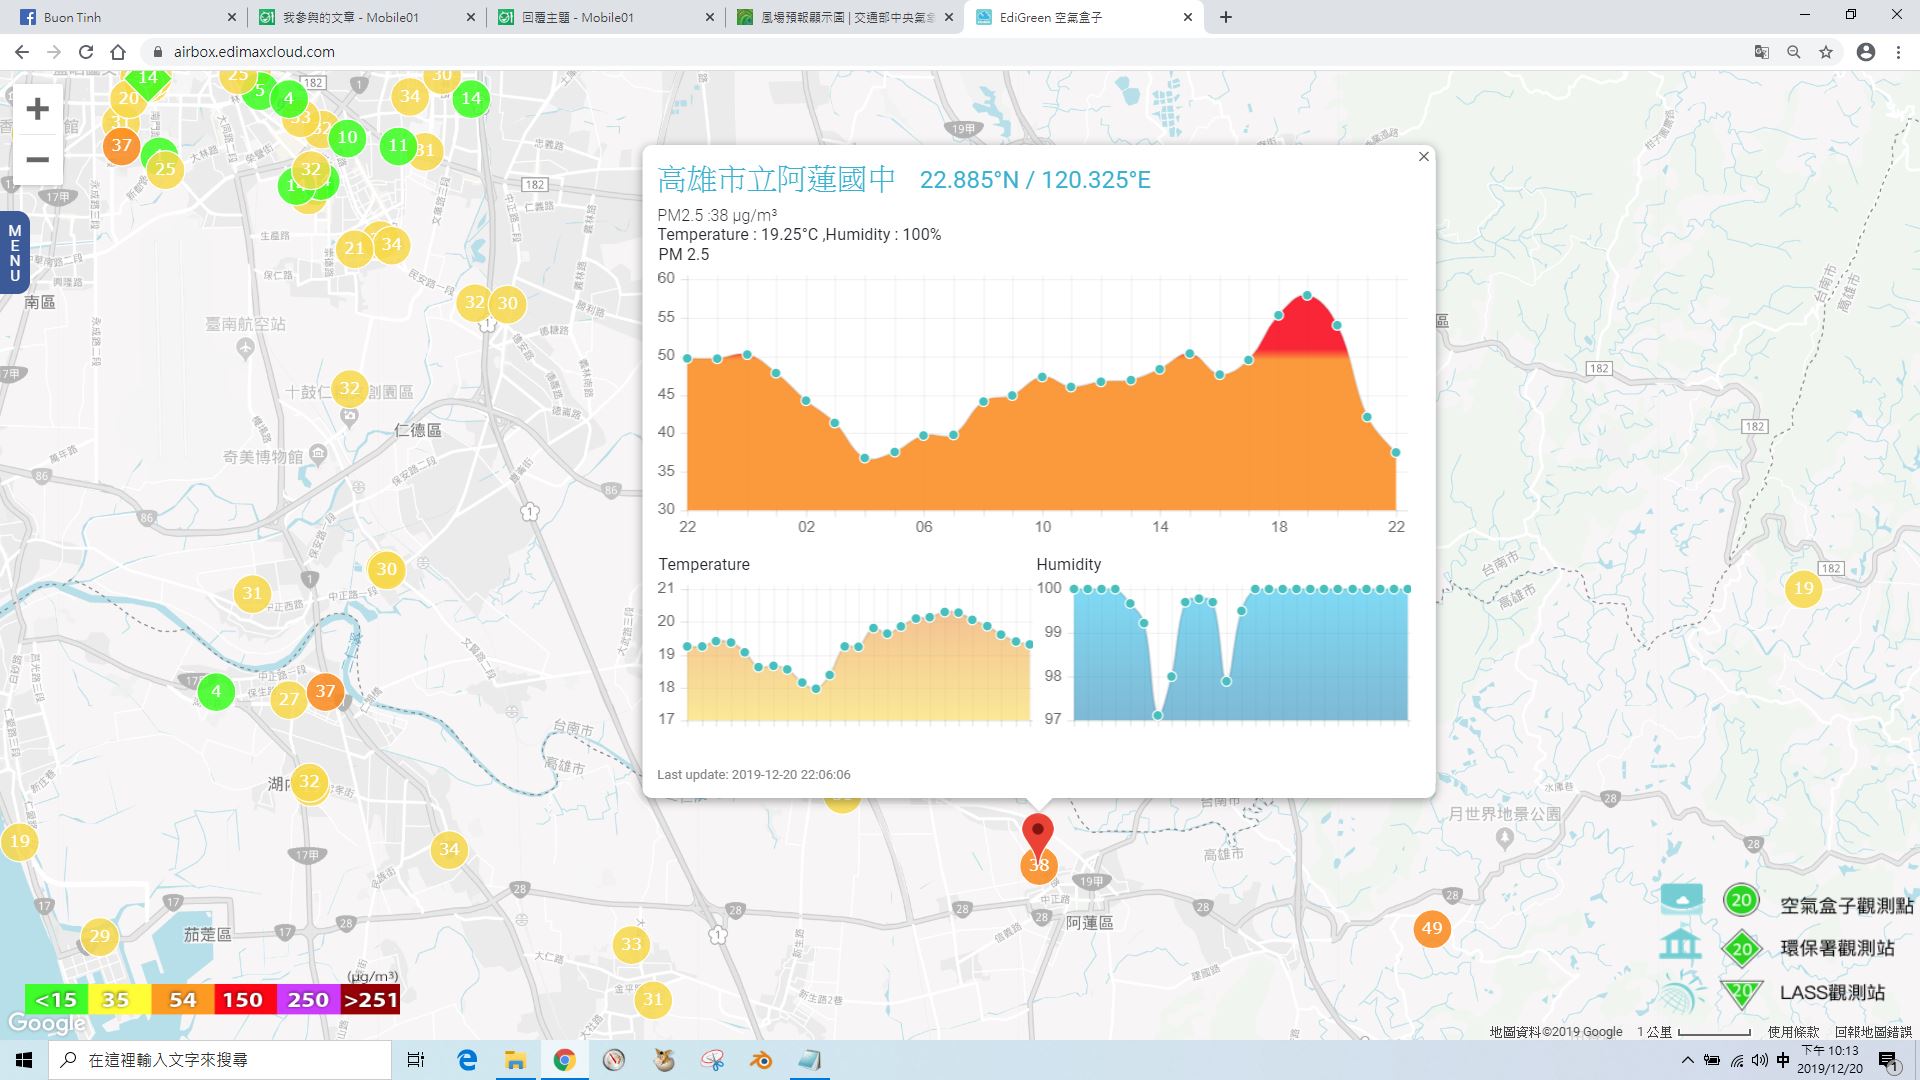The image size is (1920, 1080).
Task: Select the yellow 29 station marker
Action: pos(99,937)
